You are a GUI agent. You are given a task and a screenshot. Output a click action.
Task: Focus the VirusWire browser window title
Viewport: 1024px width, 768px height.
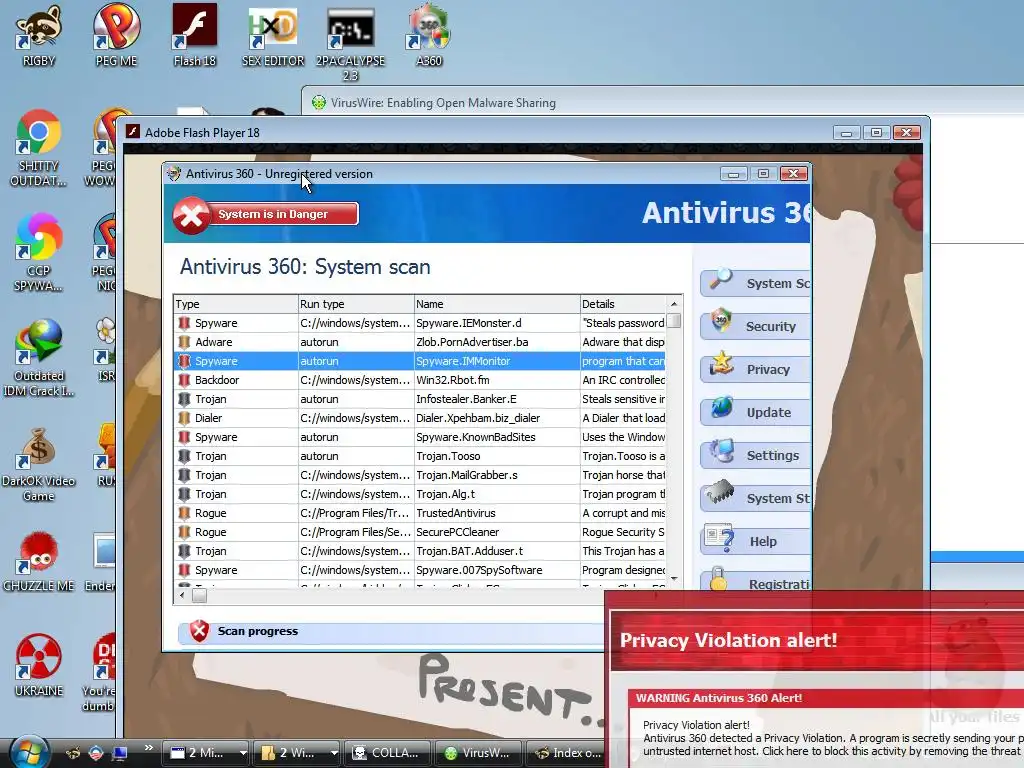pyautogui.click(x=443, y=103)
